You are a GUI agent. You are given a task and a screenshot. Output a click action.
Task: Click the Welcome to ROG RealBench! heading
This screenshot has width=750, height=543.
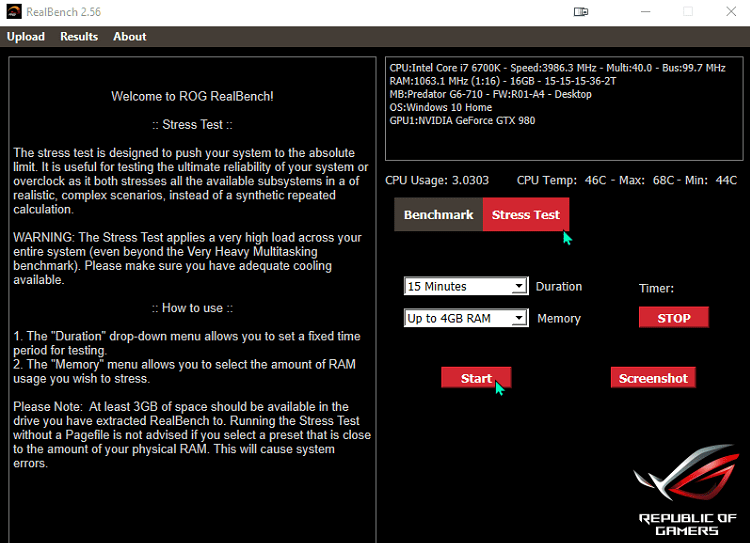[x=192, y=97]
